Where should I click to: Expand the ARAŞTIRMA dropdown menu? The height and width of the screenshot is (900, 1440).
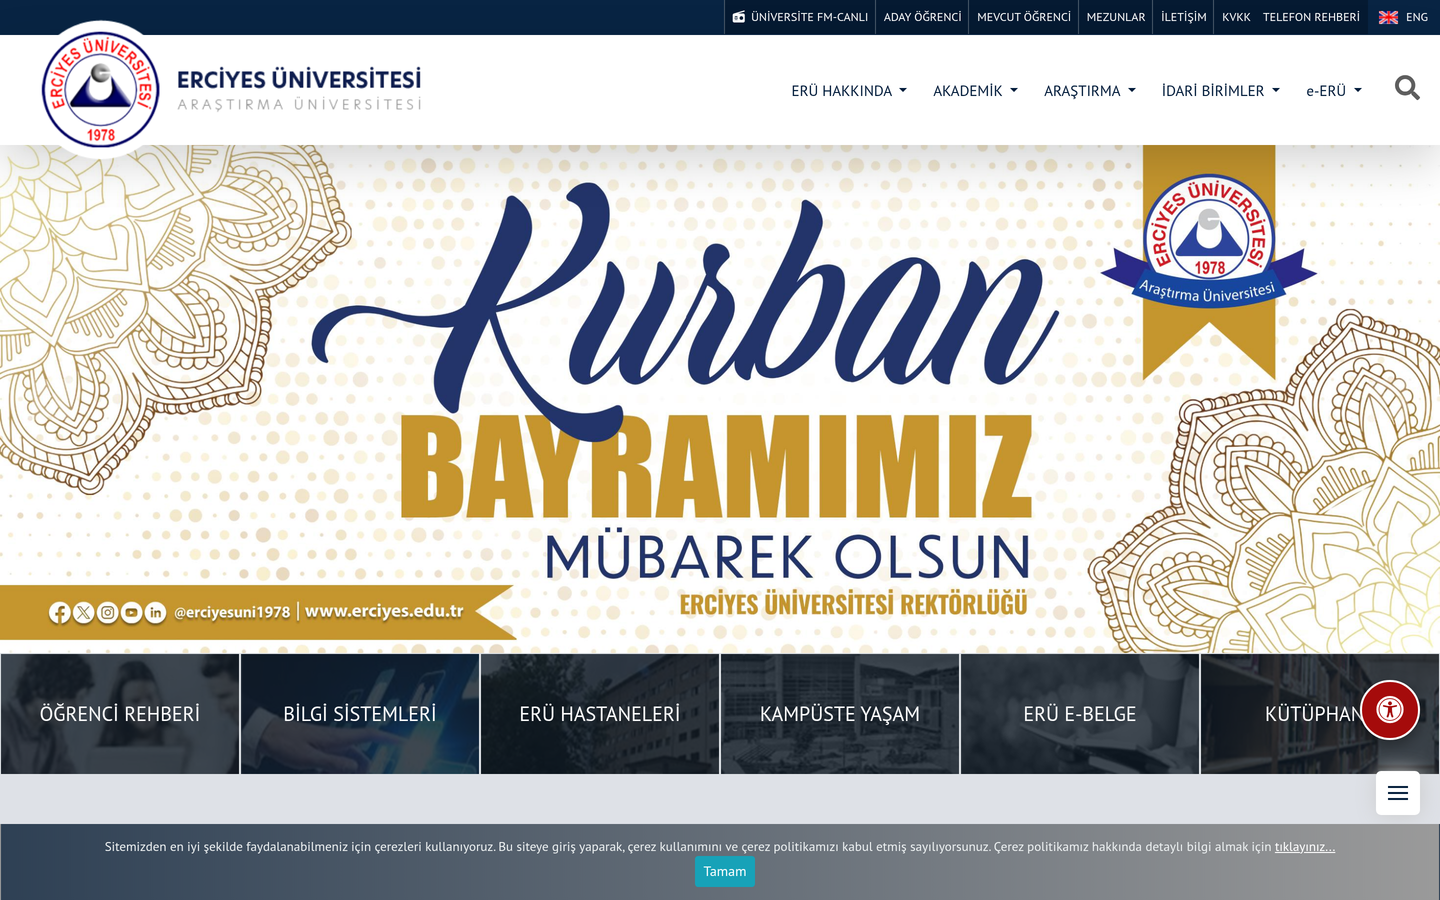(1090, 90)
